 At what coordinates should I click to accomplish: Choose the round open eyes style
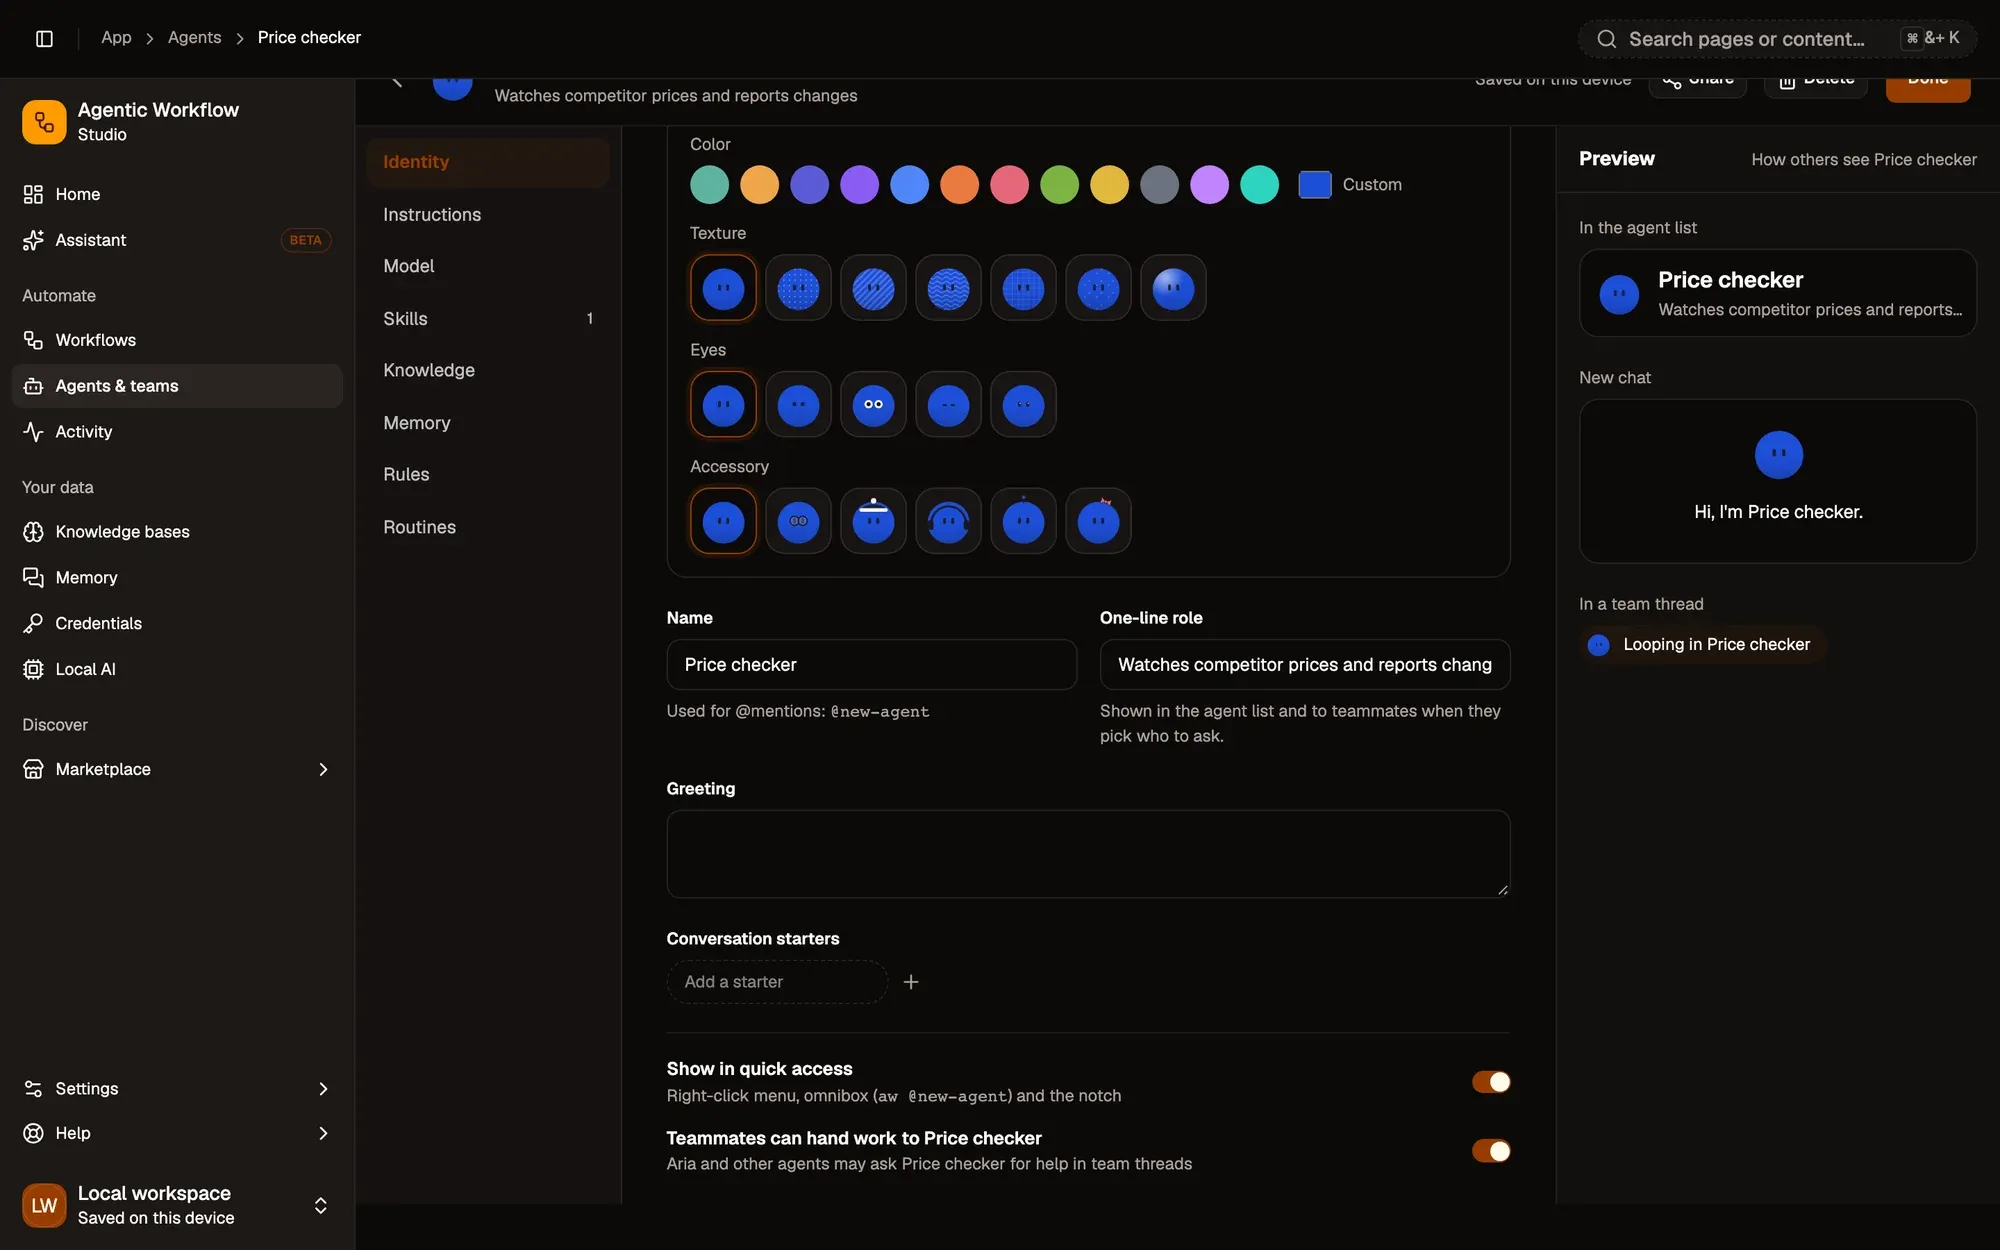(x=873, y=405)
